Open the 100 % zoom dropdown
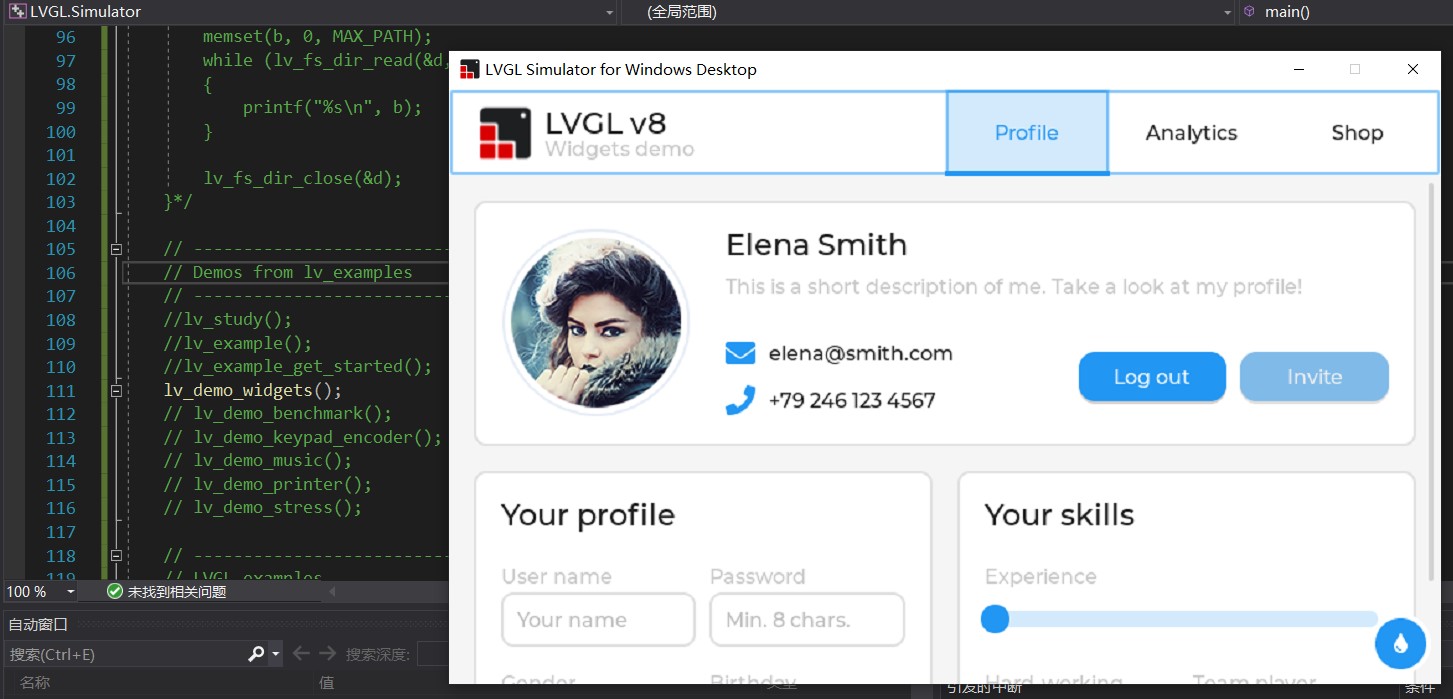 (x=70, y=592)
